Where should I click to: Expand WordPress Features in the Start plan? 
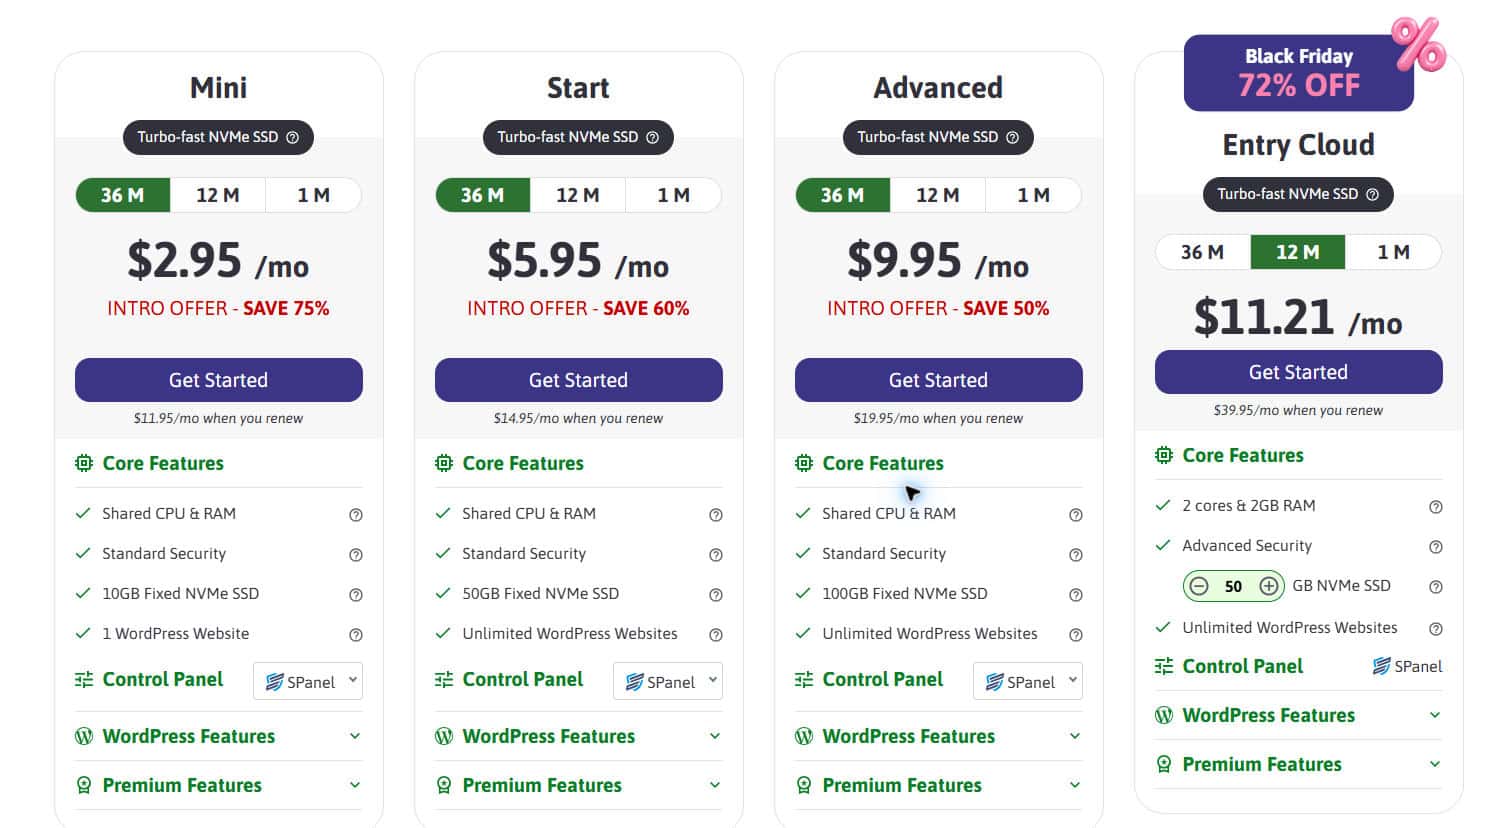click(x=578, y=736)
